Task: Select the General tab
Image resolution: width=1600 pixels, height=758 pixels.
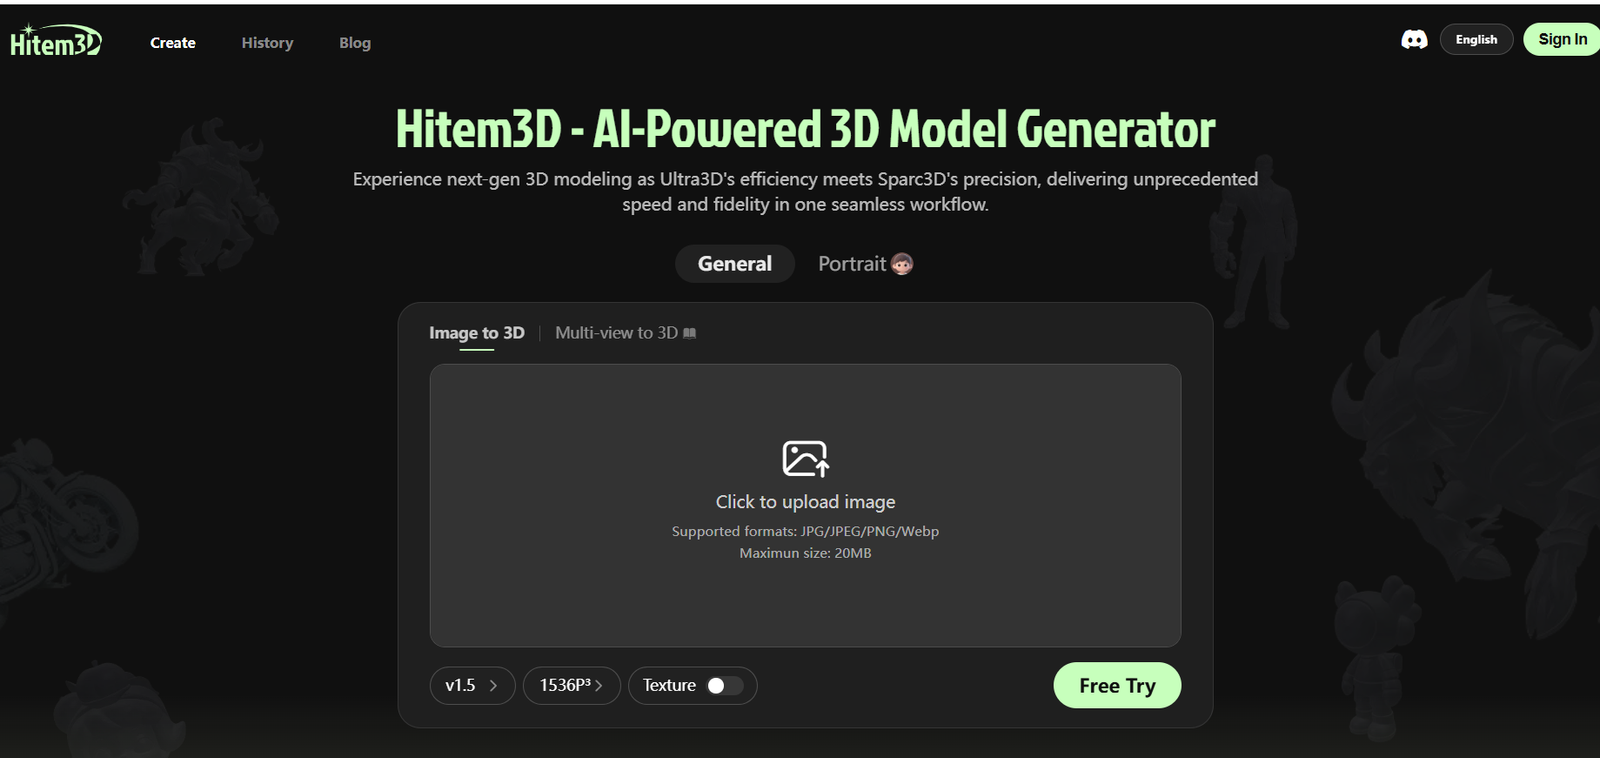Action: [x=735, y=264]
